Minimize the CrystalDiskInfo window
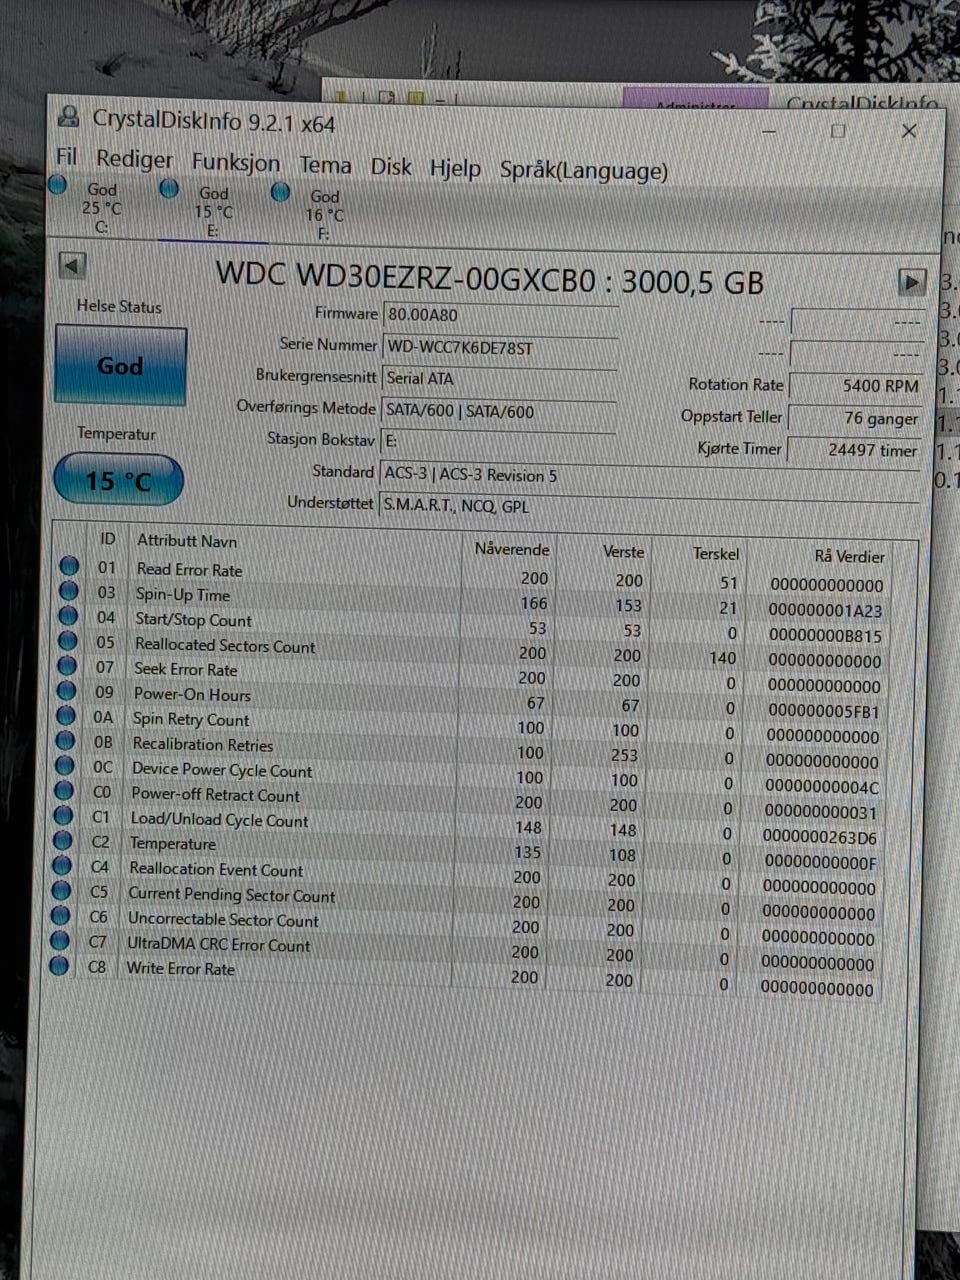Image resolution: width=960 pixels, height=1280 pixels. point(770,131)
